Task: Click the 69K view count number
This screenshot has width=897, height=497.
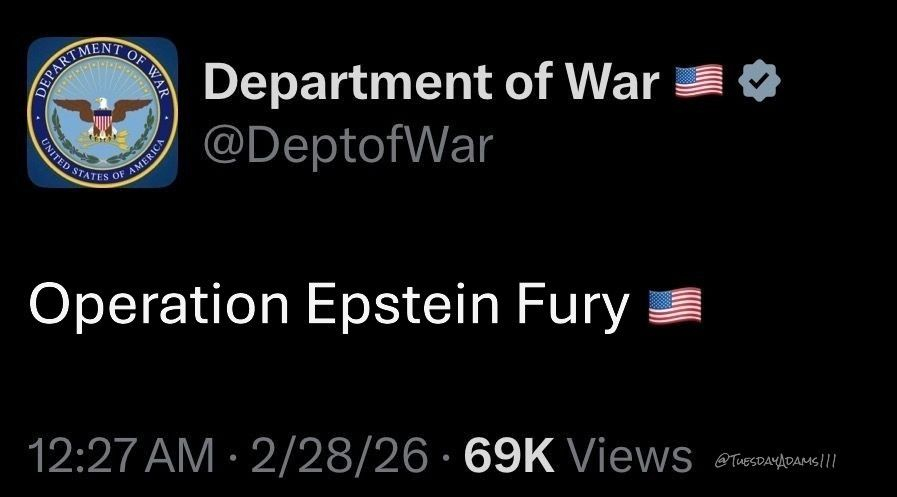Action: coord(509,457)
